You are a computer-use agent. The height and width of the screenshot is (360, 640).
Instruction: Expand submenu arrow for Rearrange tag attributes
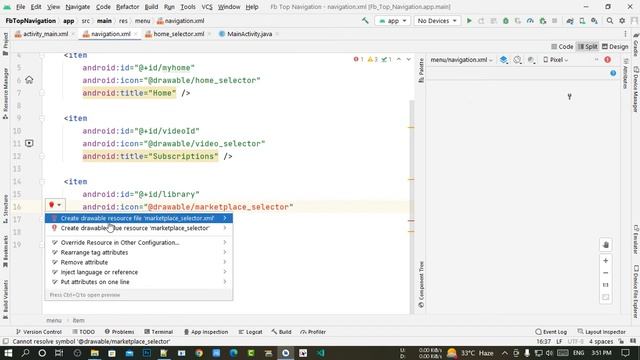tap(224, 252)
